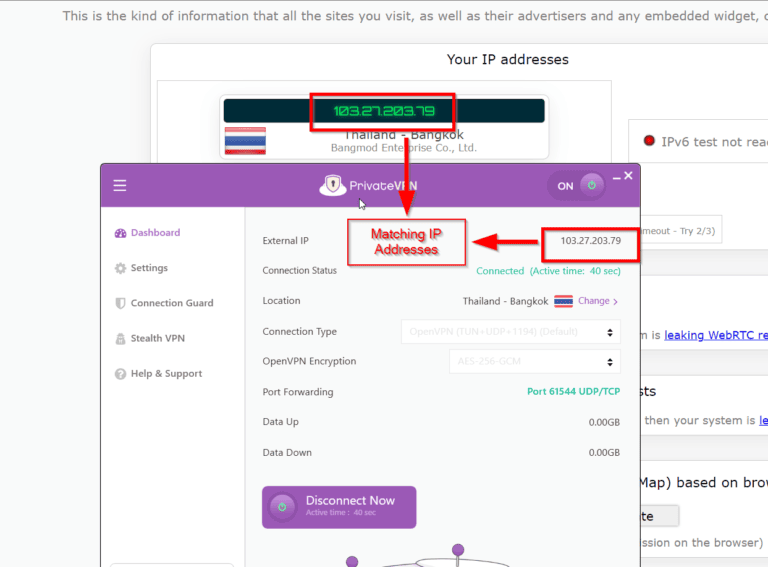768x567 pixels.
Task: Click the power icon on Disconnect Now
Action: pyautogui.click(x=282, y=507)
